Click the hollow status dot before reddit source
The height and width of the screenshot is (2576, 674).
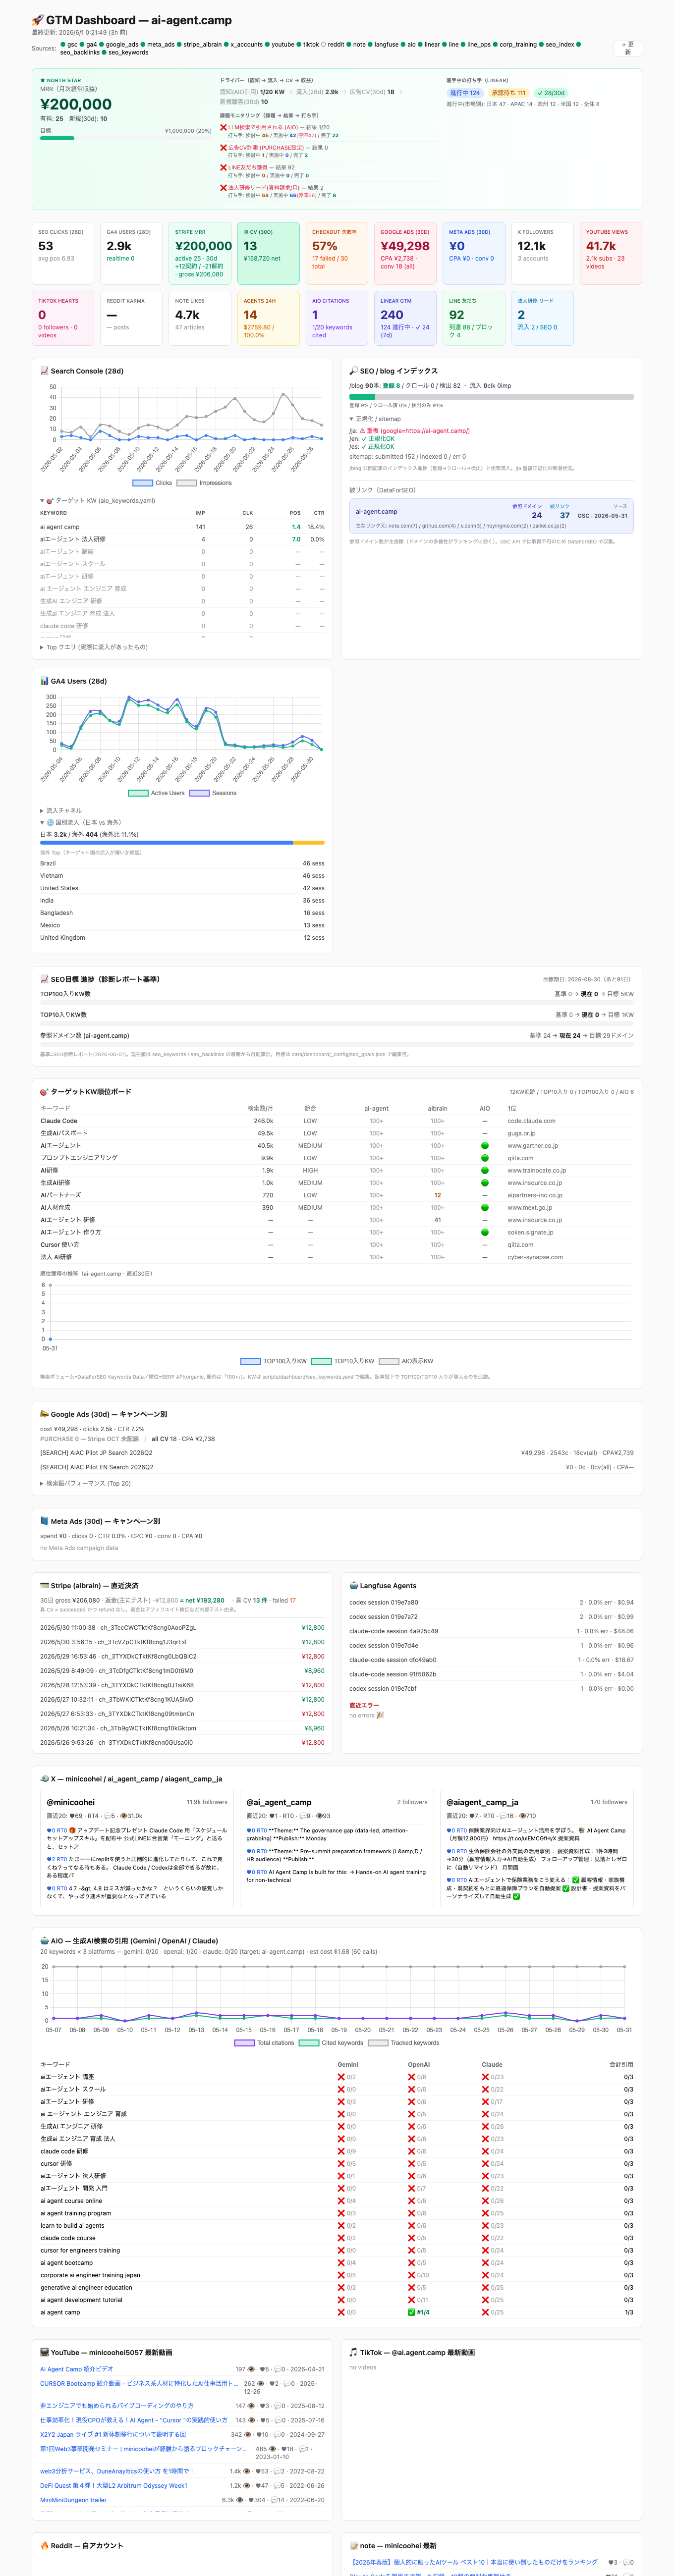(x=324, y=44)
